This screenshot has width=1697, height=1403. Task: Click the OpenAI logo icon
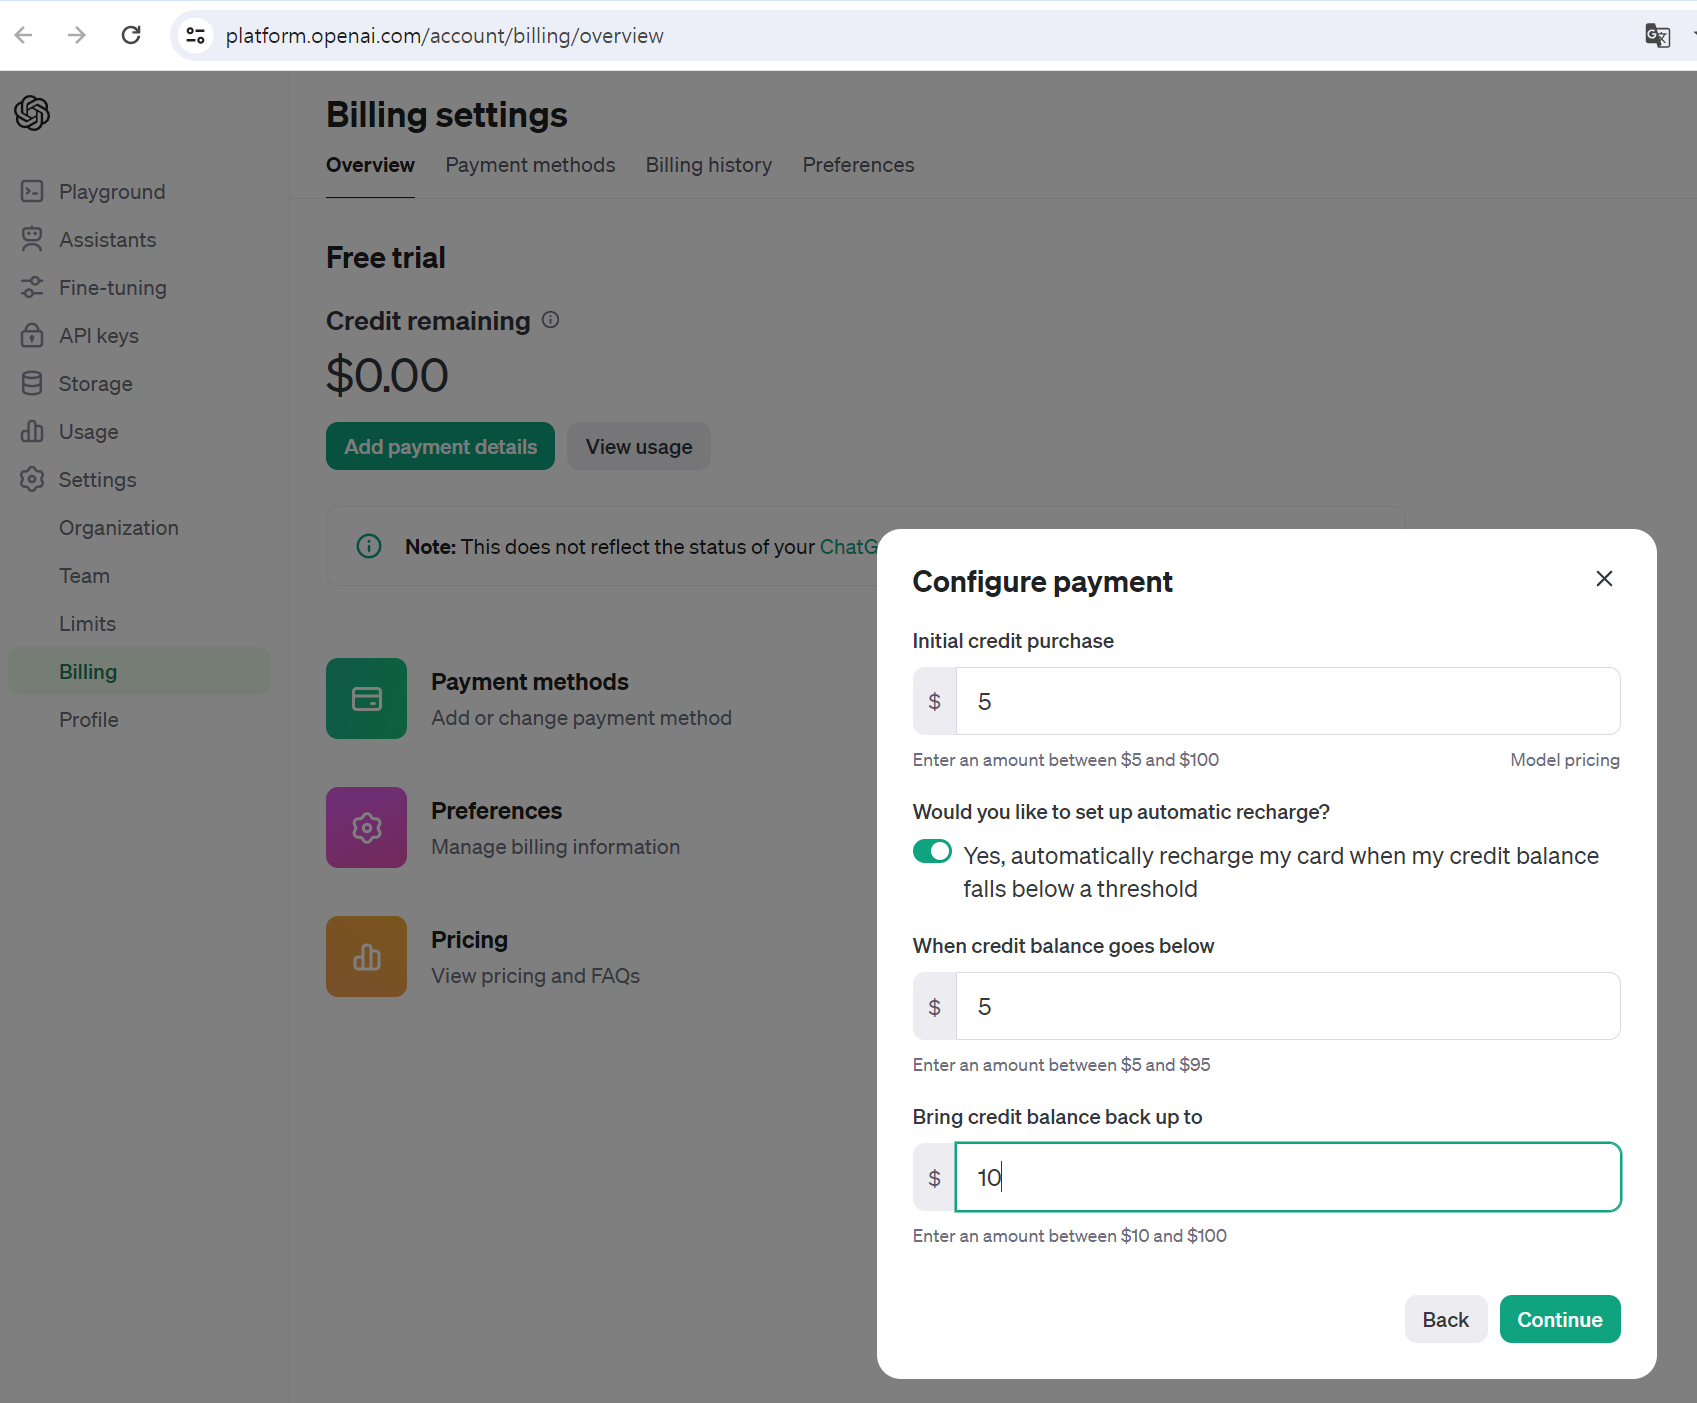[x=32, y=113]
